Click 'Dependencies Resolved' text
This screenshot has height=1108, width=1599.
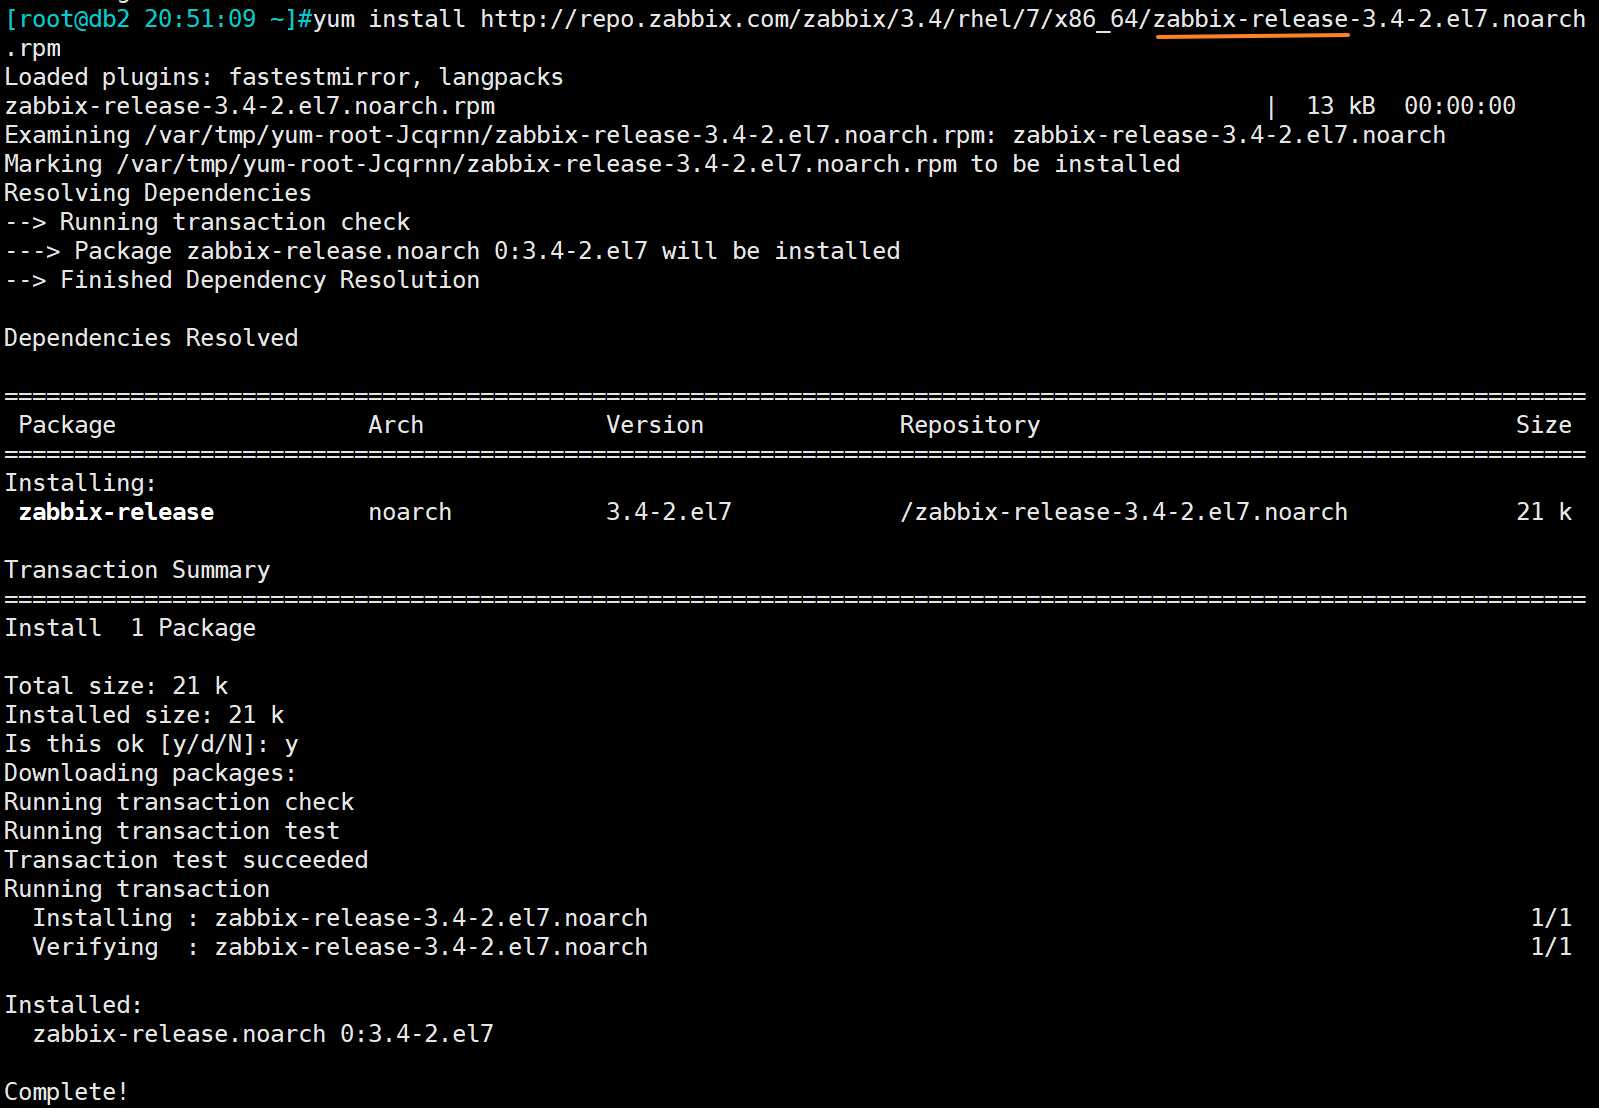click(151, 338)
